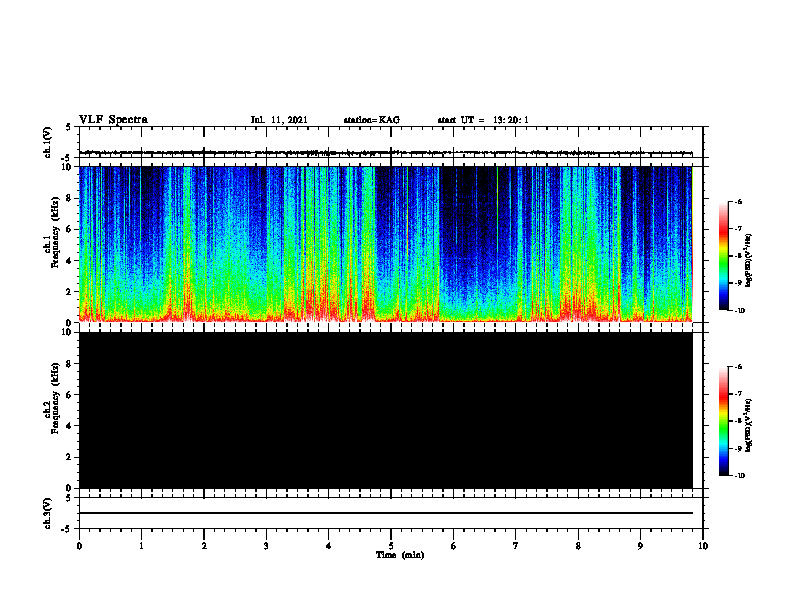The height and width of the screenshot is (612, 792).
Task: Click the date text "Jul. 11, 2021"
Action: point(279,120)
